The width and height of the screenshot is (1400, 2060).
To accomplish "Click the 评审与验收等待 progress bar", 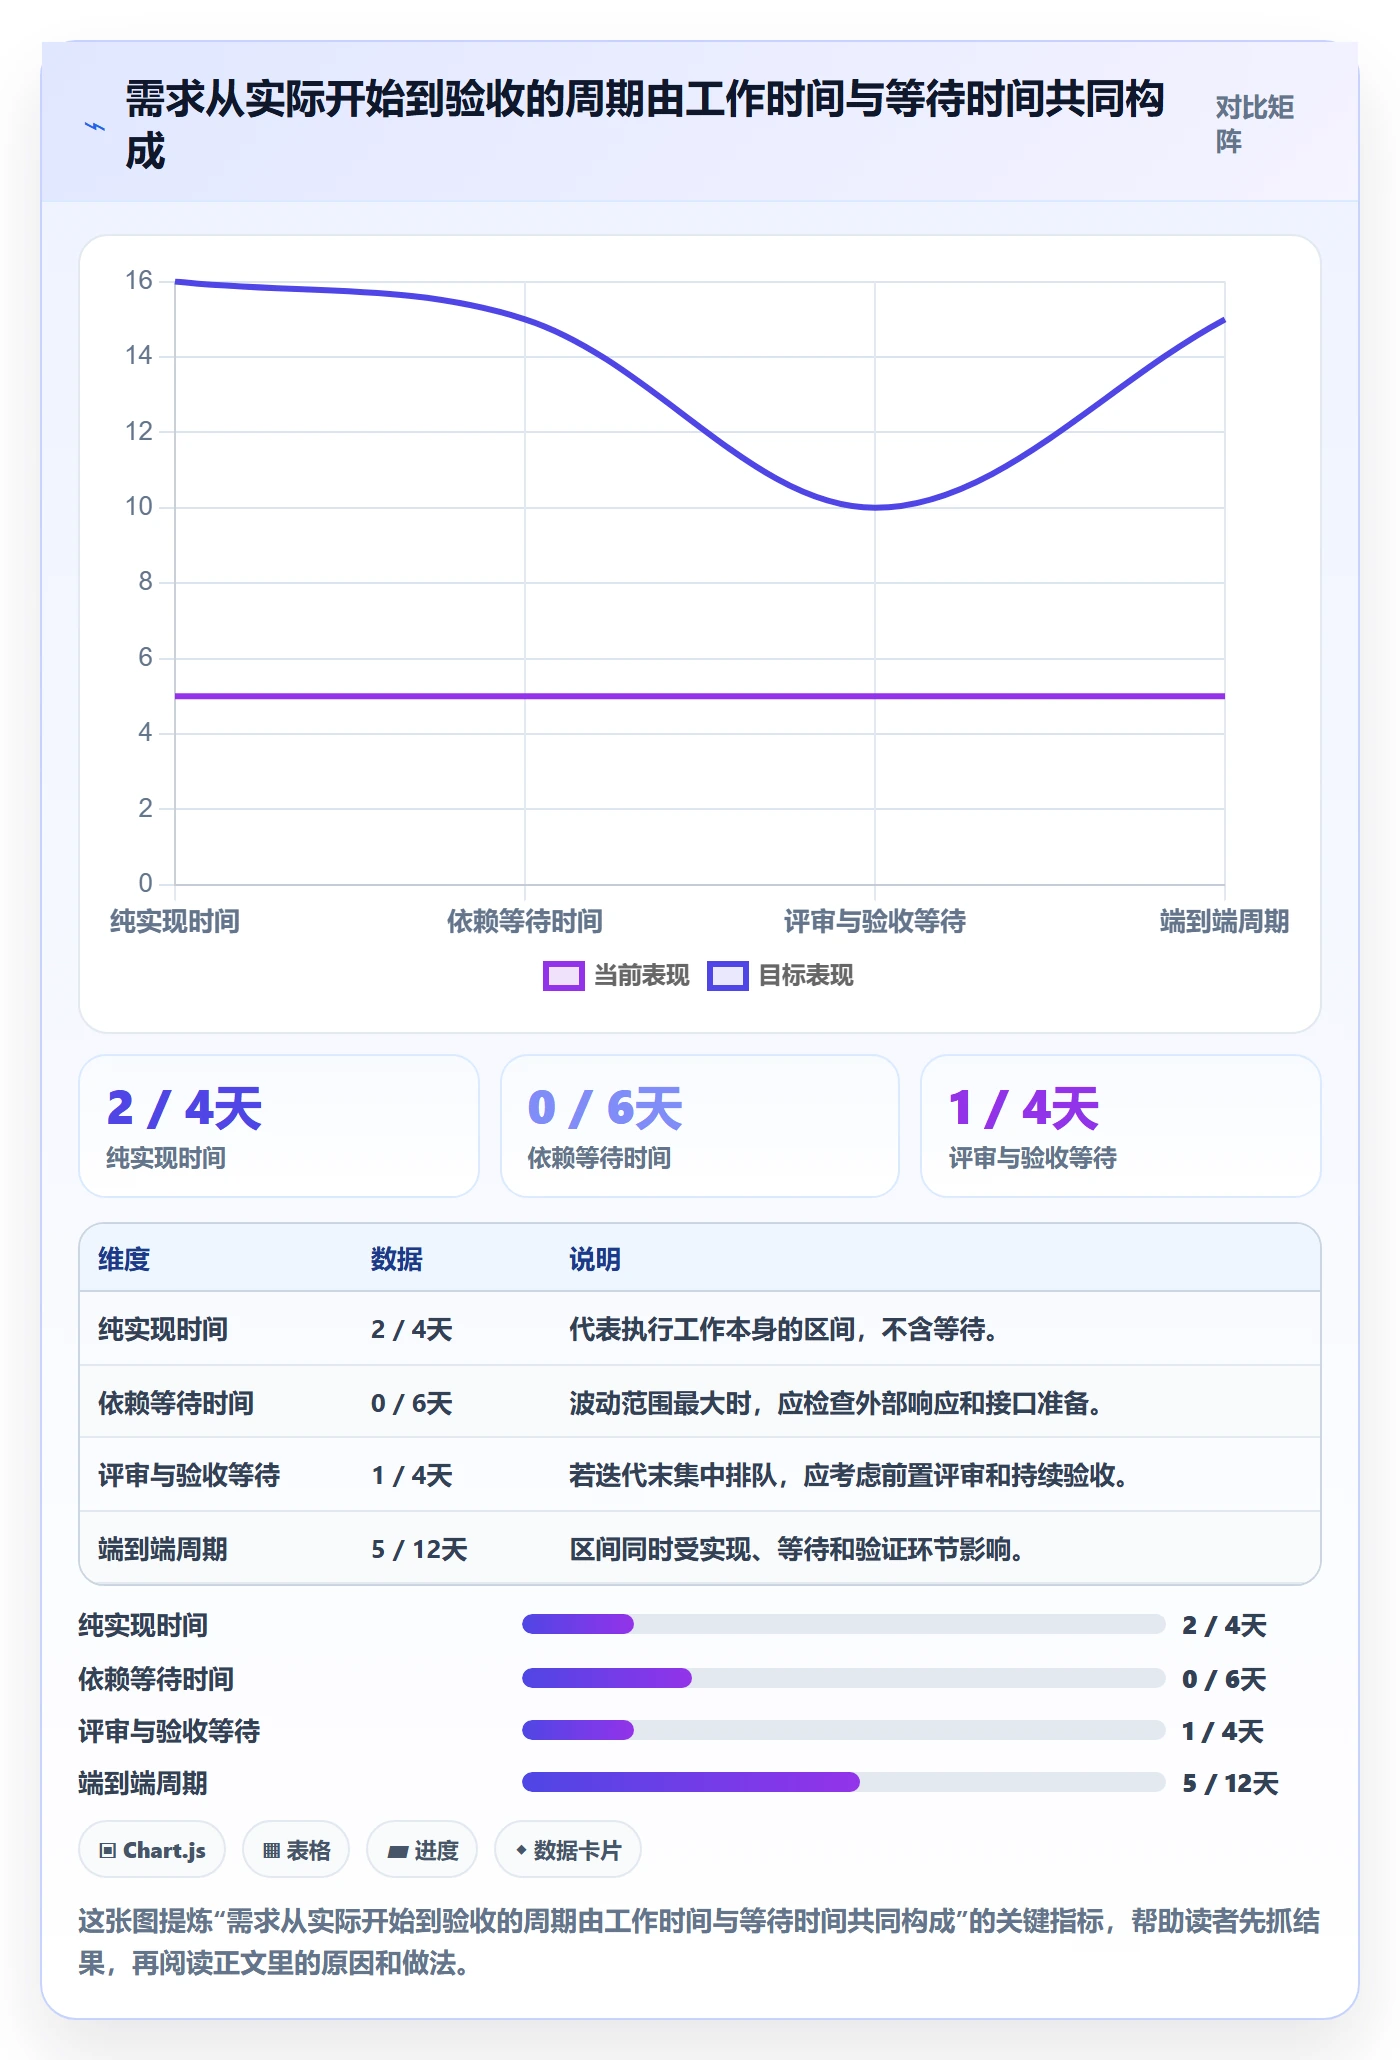I will coord(844,1730).
